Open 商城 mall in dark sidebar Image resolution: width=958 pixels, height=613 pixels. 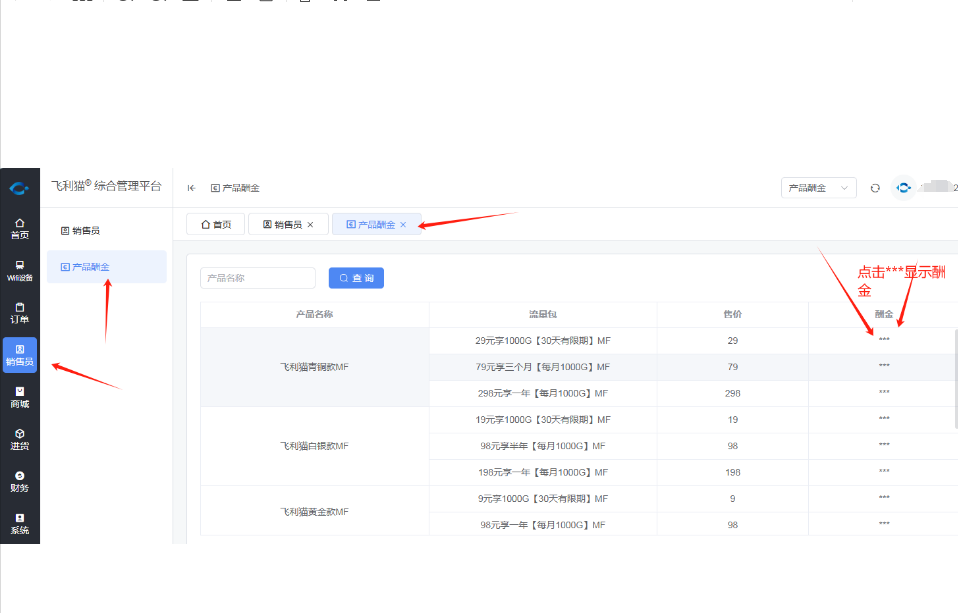pos(20,397)
